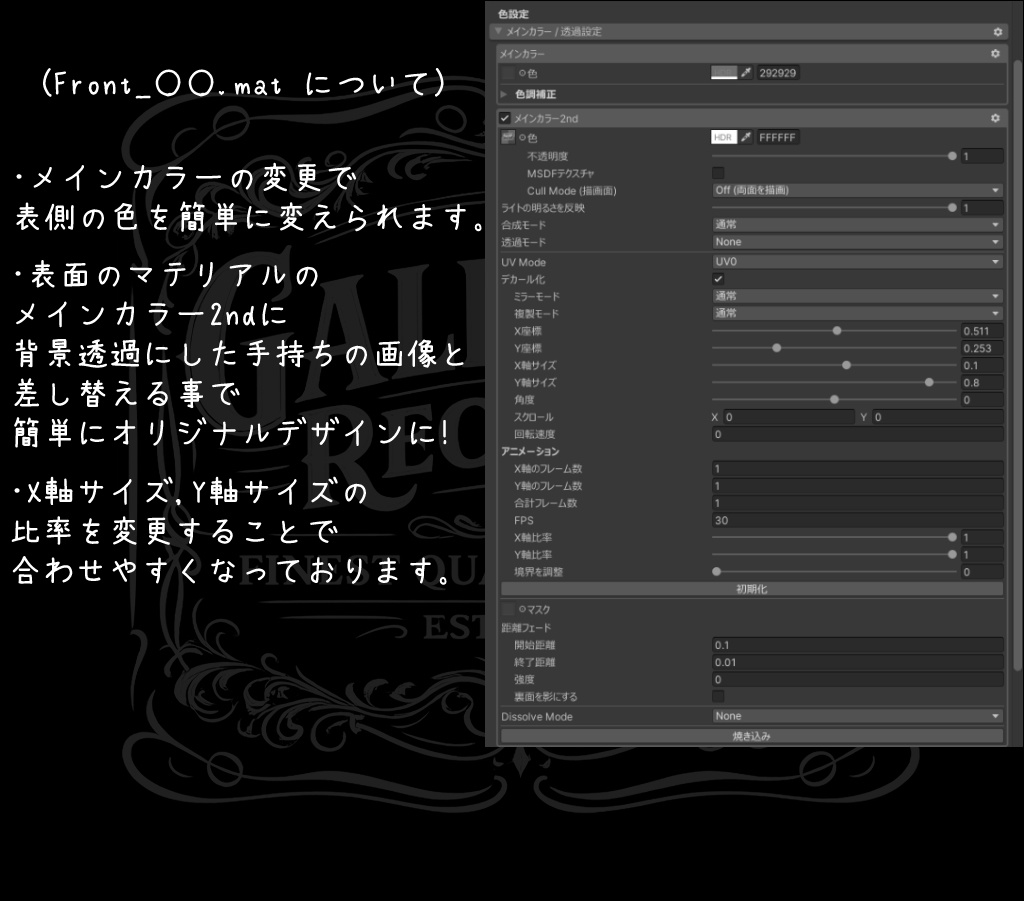Uncheck the デカール化 option
The height and width of the screenshot is (901, 1024).
coord(716,279)
